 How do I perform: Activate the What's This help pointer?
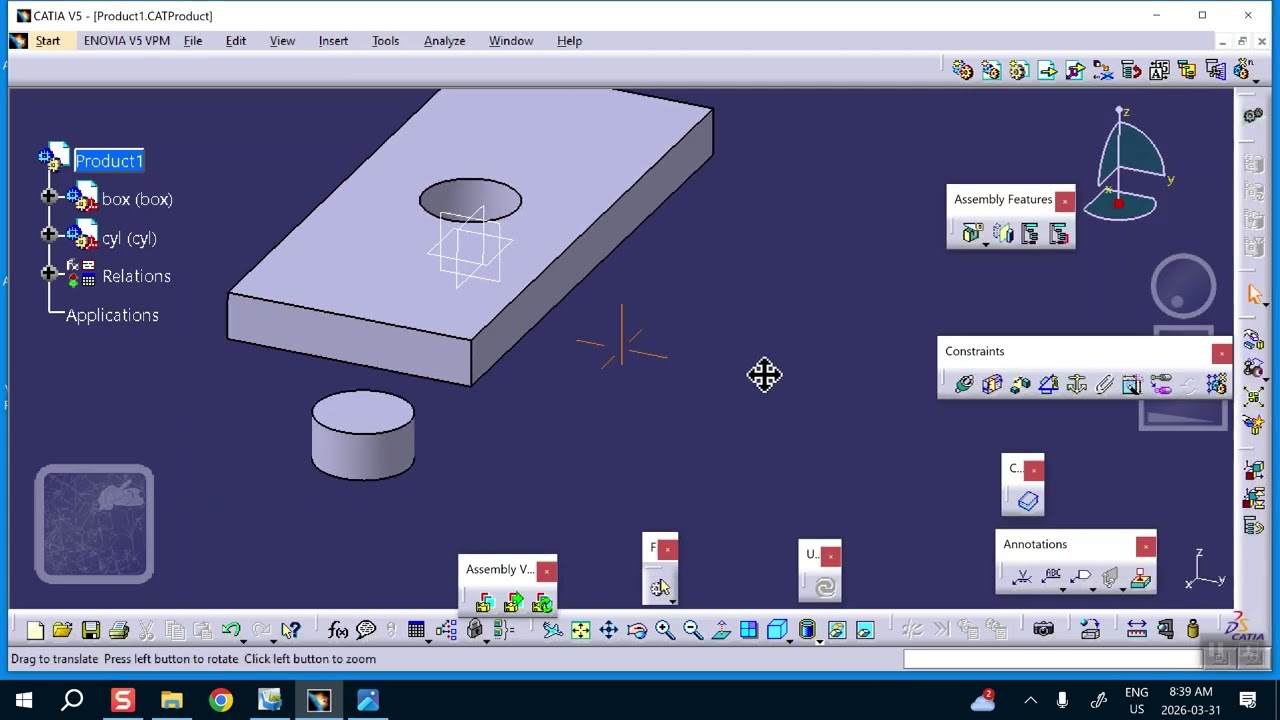(291, 630)
